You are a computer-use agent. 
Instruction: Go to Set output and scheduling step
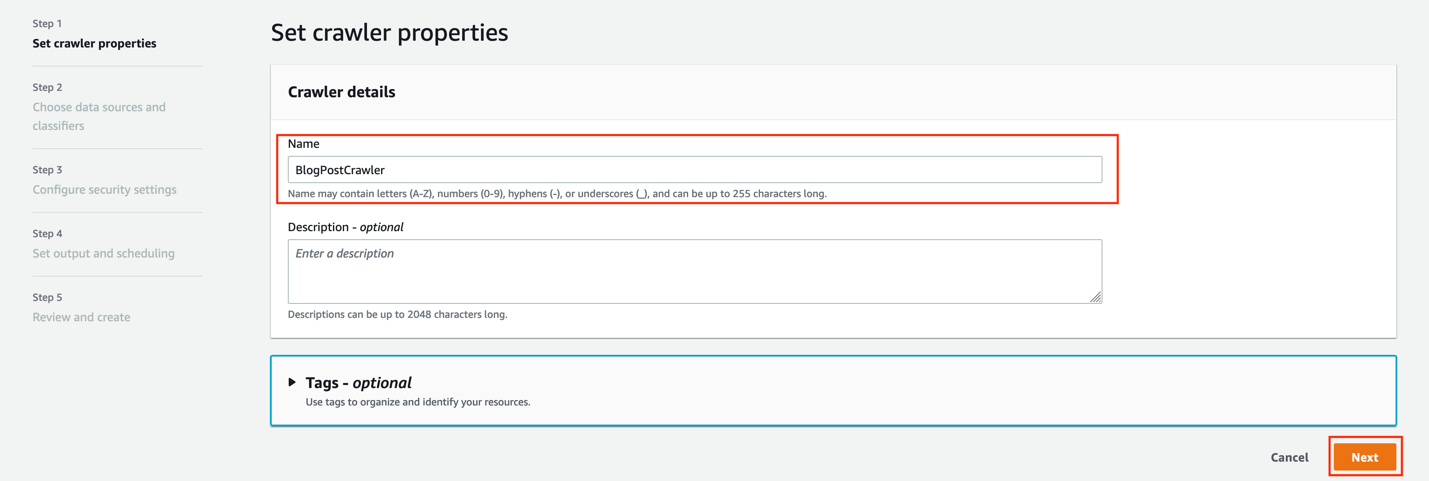[x=103, y=253]
